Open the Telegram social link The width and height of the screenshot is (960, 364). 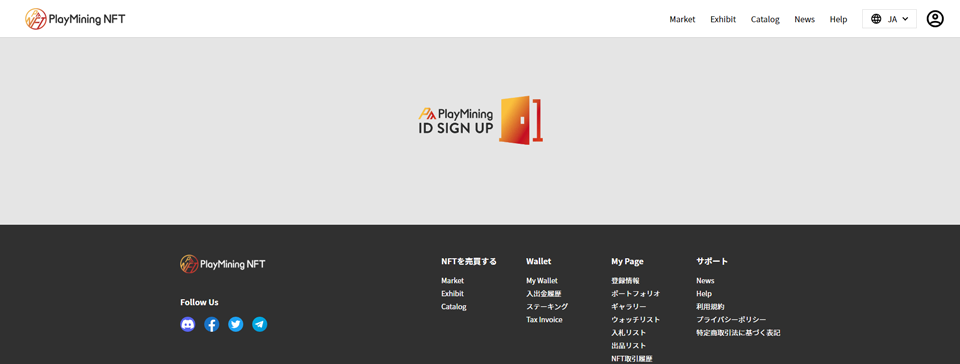(260, 324)
